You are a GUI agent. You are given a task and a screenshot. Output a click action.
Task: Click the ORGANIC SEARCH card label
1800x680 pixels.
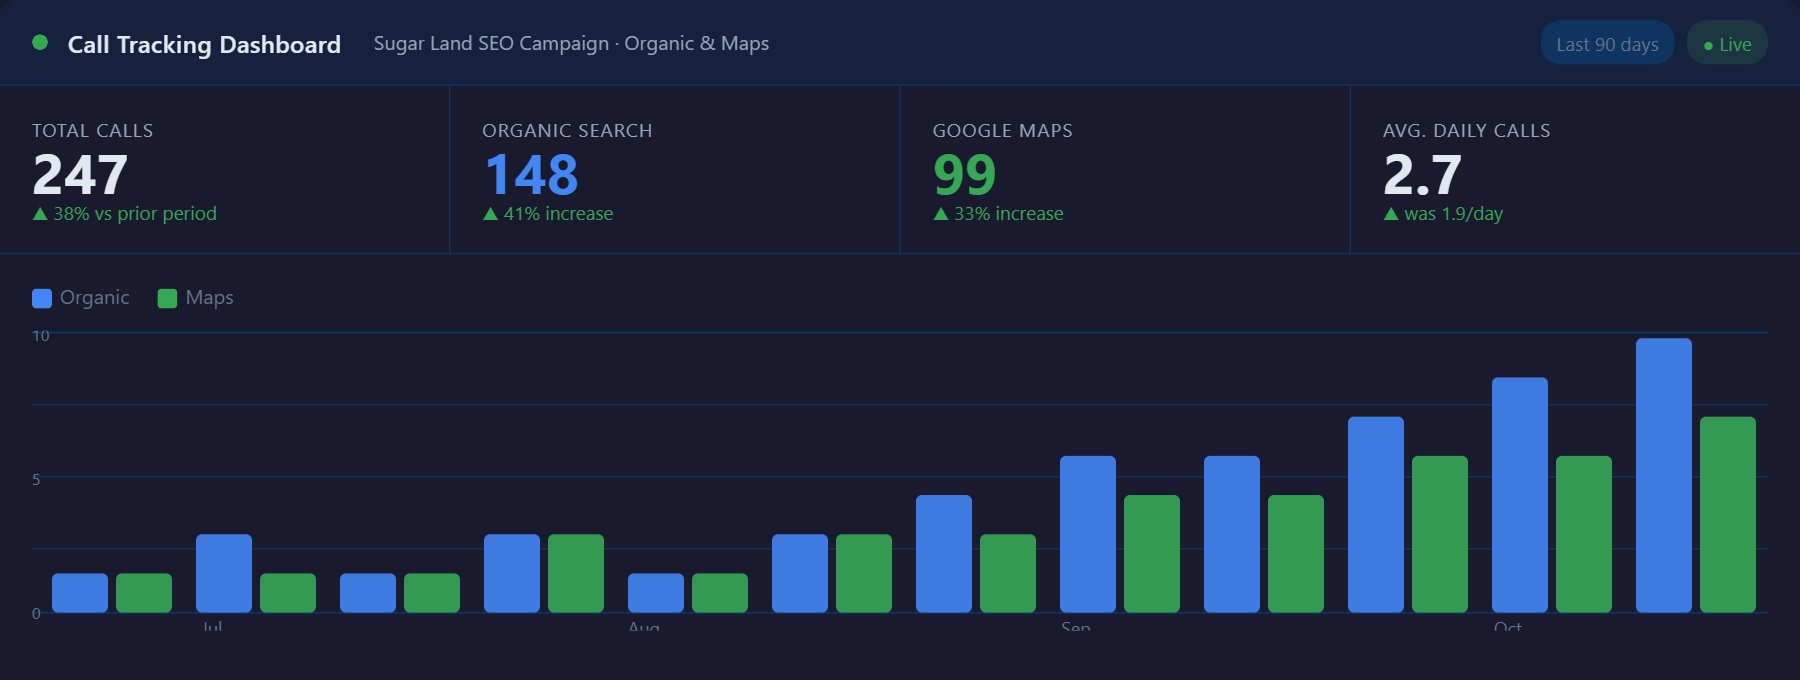tap(567, 131)
